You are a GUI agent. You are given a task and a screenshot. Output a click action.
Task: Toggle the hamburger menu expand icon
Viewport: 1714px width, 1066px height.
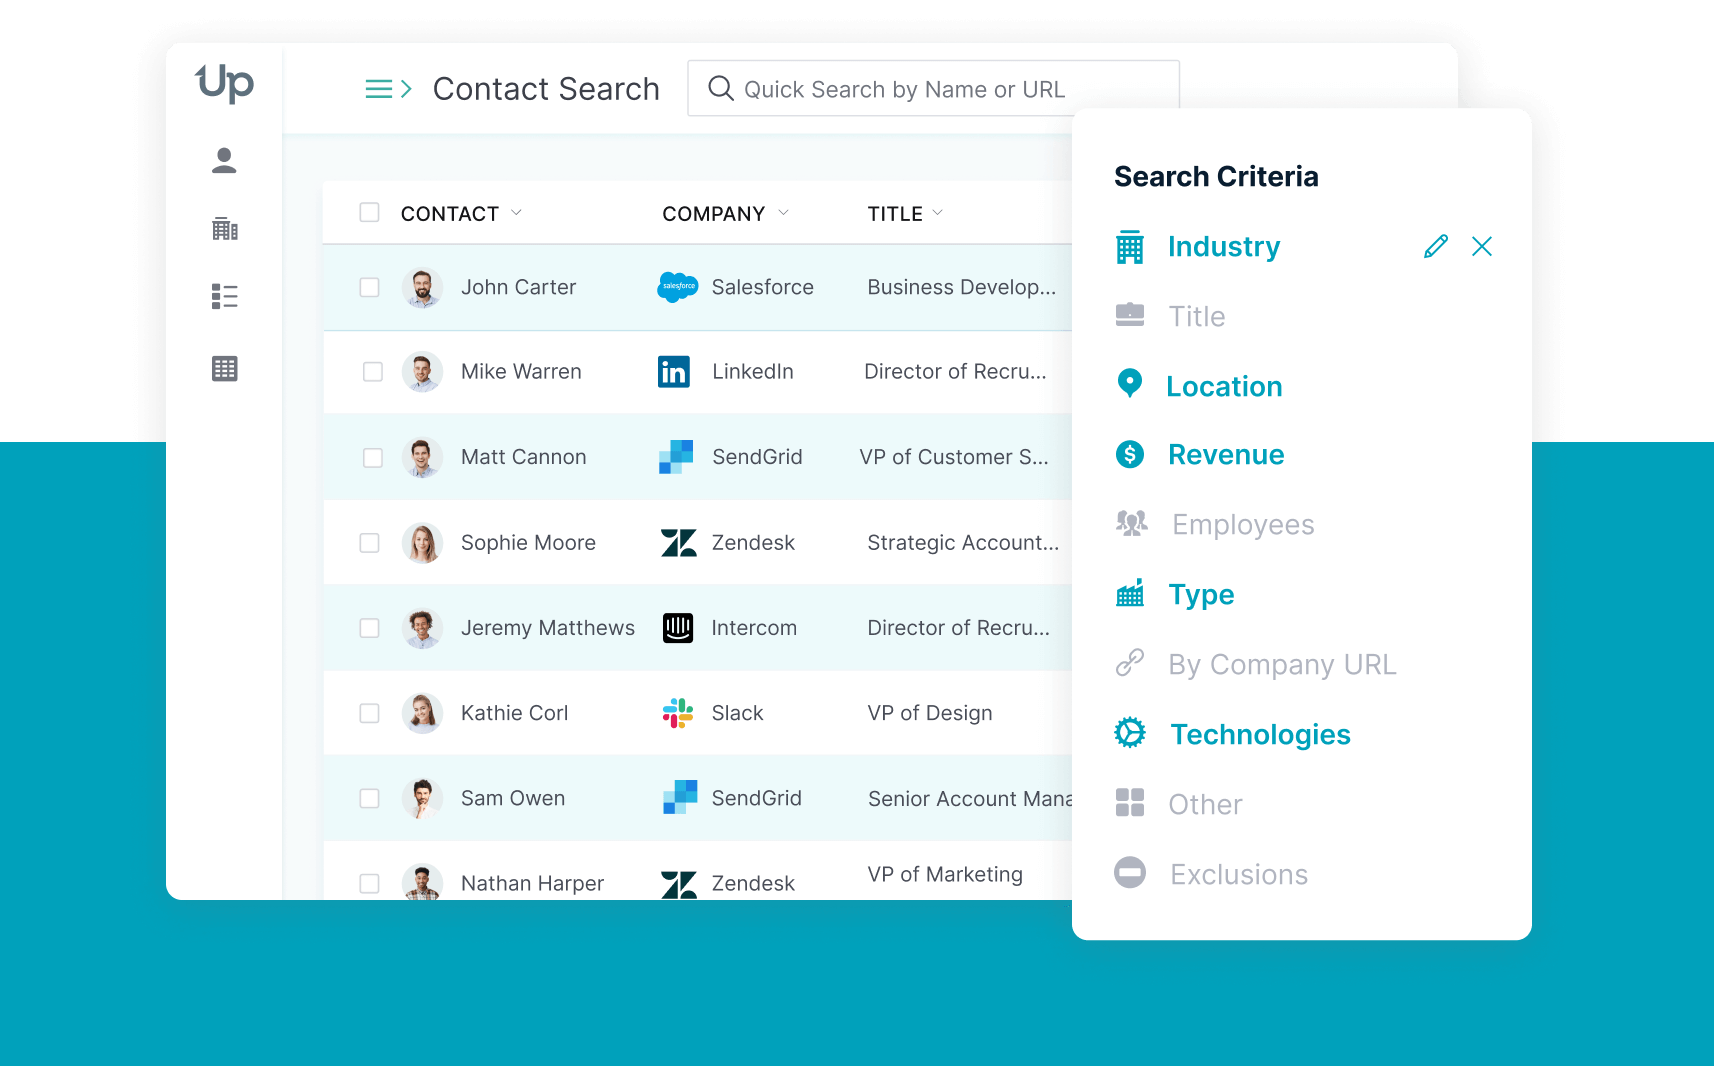pyautogui.click(x=388, y=90)
